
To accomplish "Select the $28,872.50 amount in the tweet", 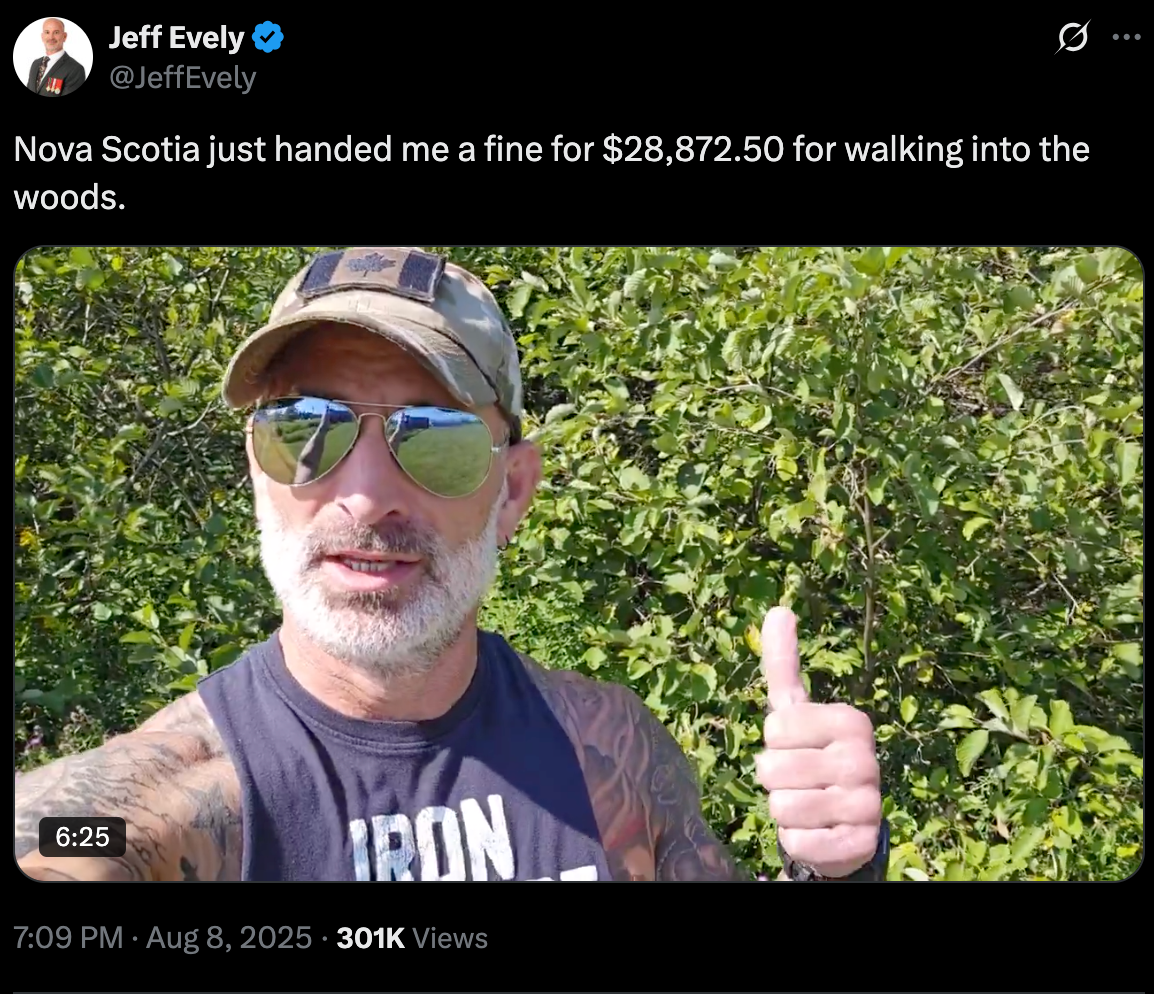I will tap(693, 149).
